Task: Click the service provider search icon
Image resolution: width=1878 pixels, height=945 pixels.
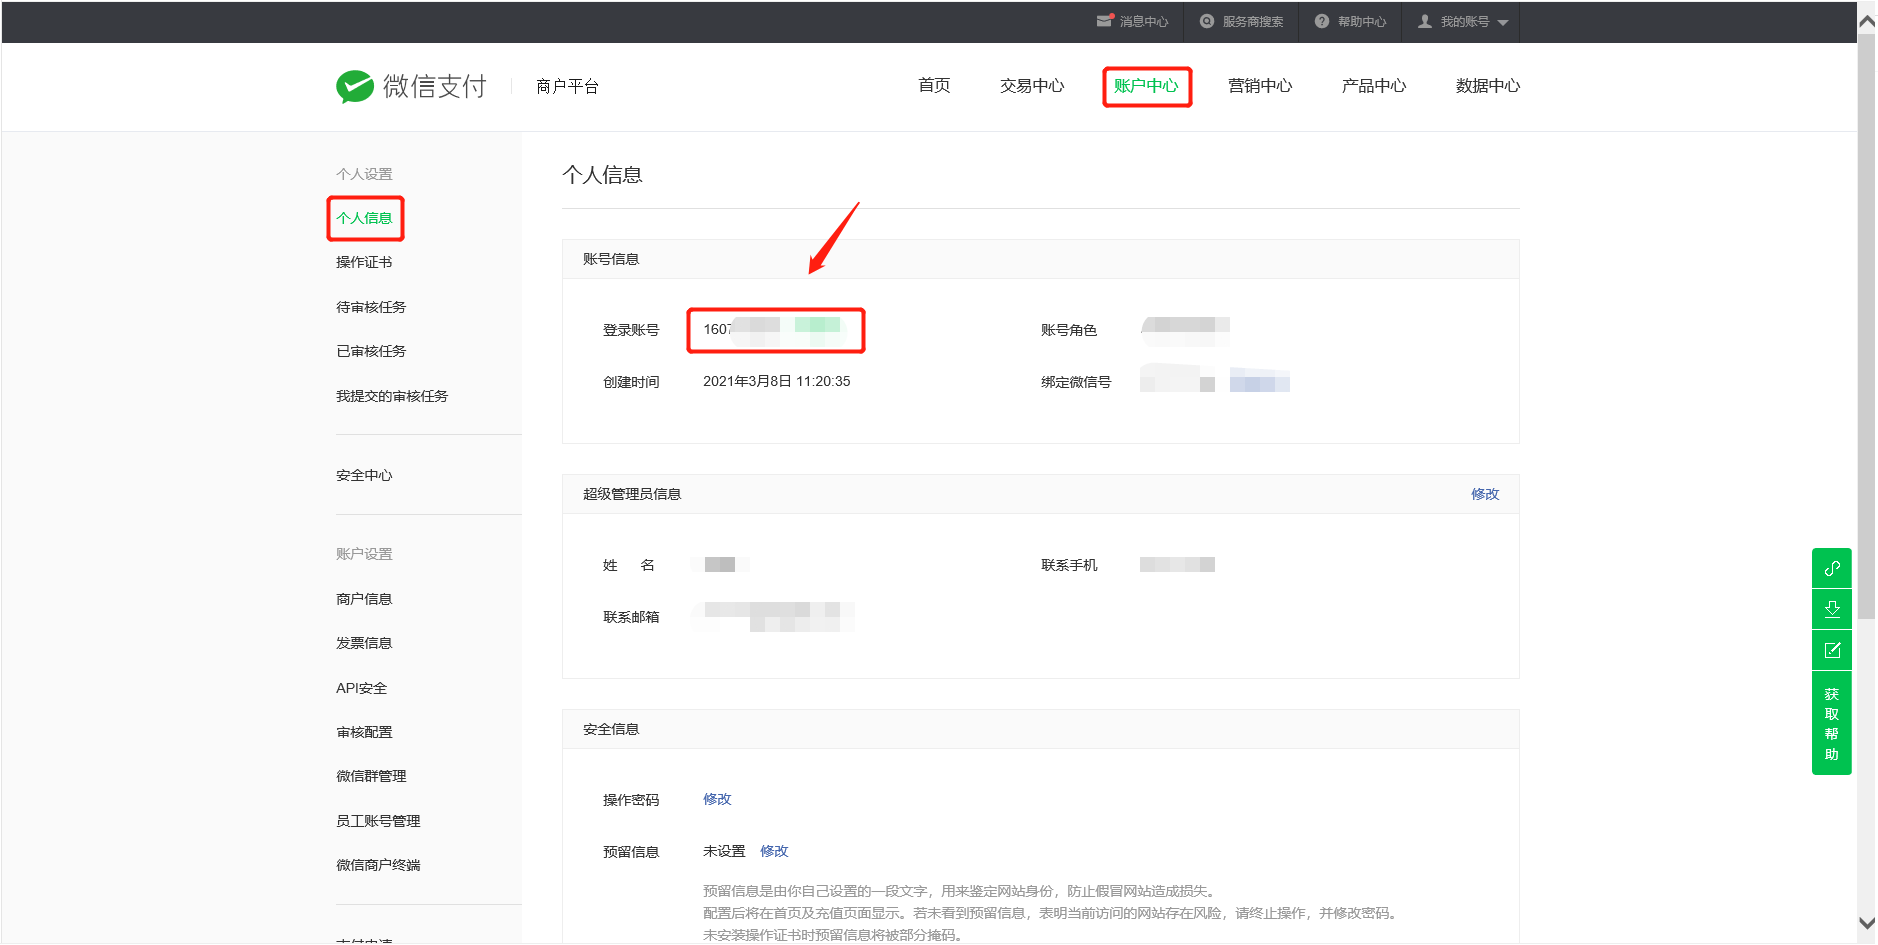Action: click(x=1207, y=21)
